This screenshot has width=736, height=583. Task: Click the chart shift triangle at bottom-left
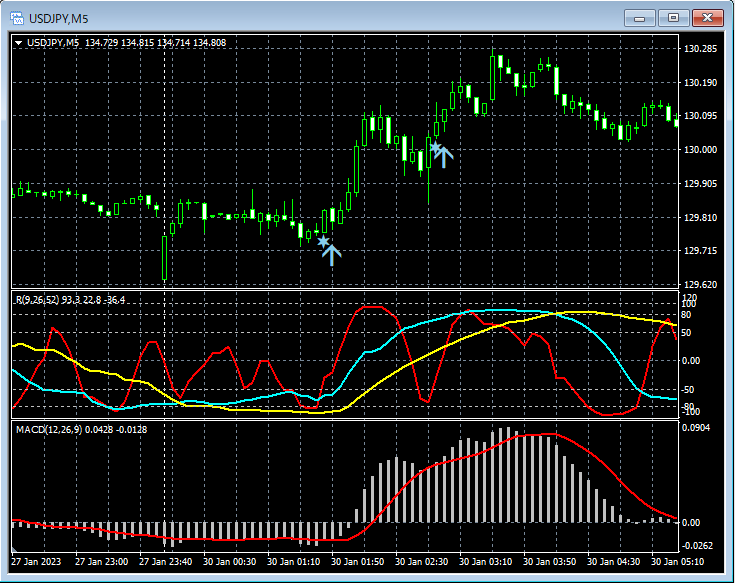pyautogui.click(x=15, y=550)
